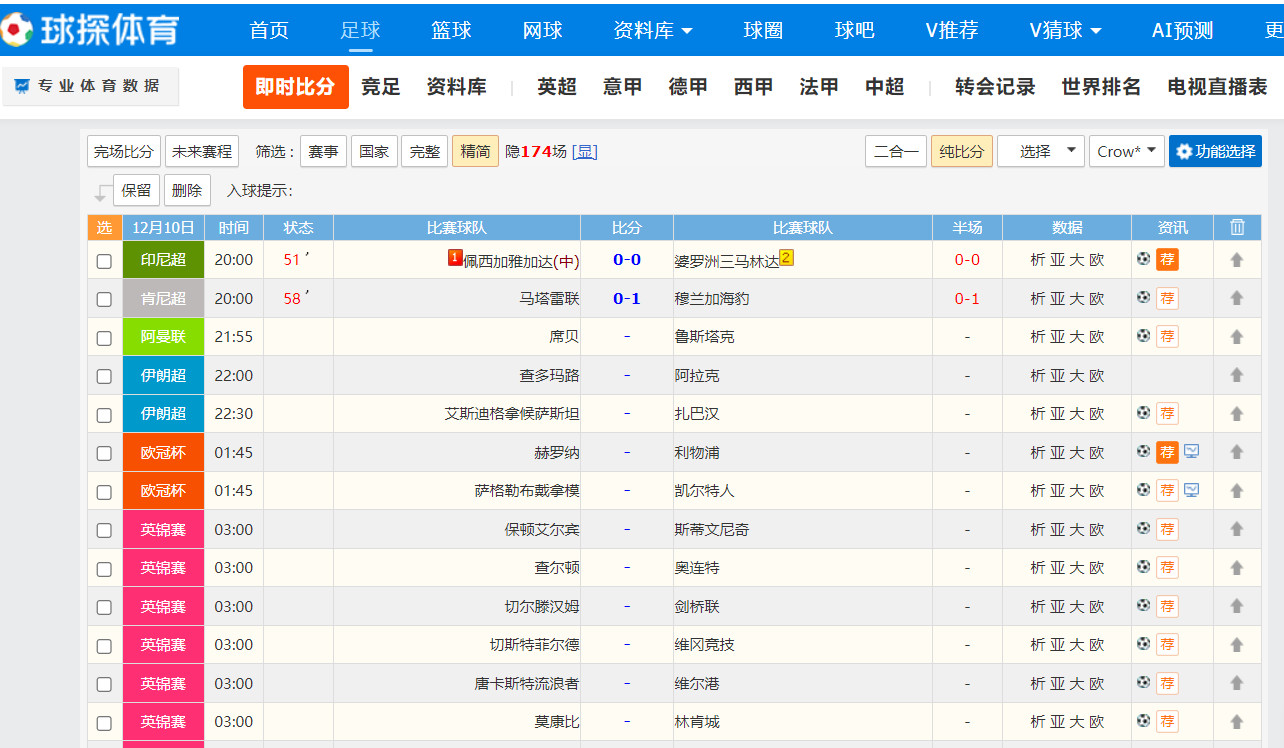Viewport: 1284px width, 748px height.
Task: Open TV live icon for 萨格勒布戴拿模 match
Action: (x=1192, y=490)
